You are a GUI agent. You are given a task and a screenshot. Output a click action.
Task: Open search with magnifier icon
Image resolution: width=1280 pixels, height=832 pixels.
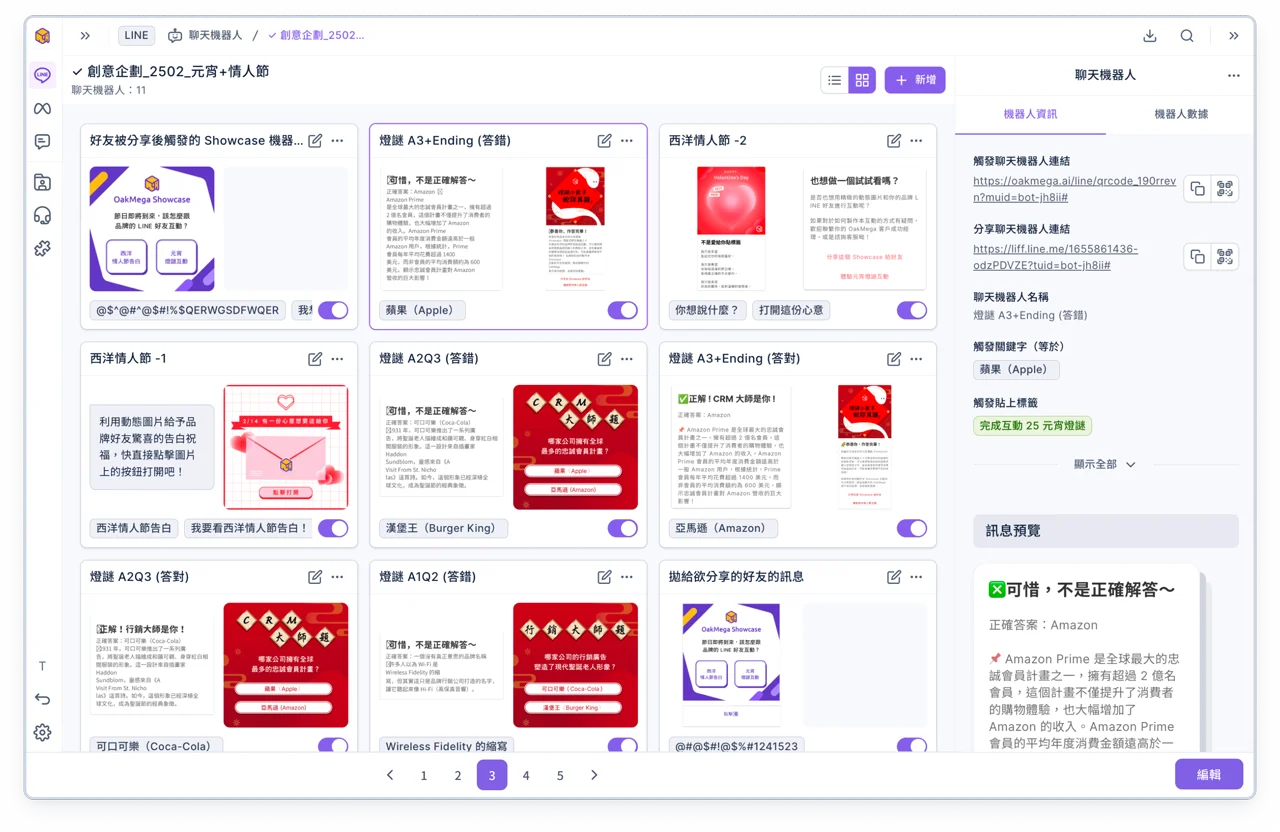click(x=1187, y=36)
